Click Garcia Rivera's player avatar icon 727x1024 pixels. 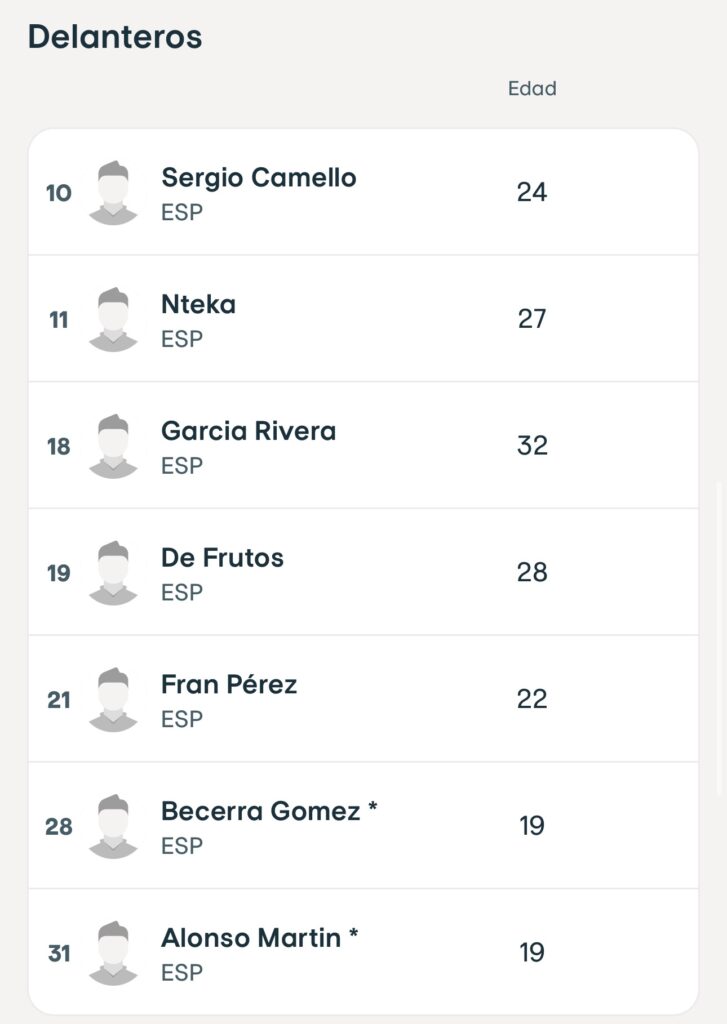coord(113,446)
